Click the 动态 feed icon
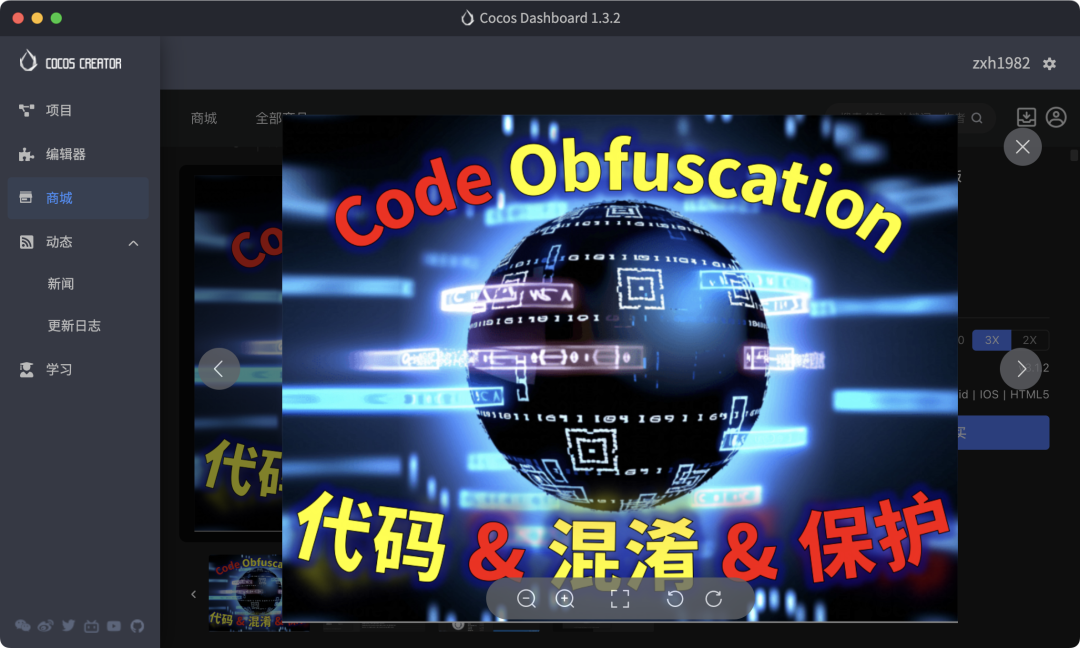Image resolution: width=1080 pixels, height=648 pixels. coord(26,242)
